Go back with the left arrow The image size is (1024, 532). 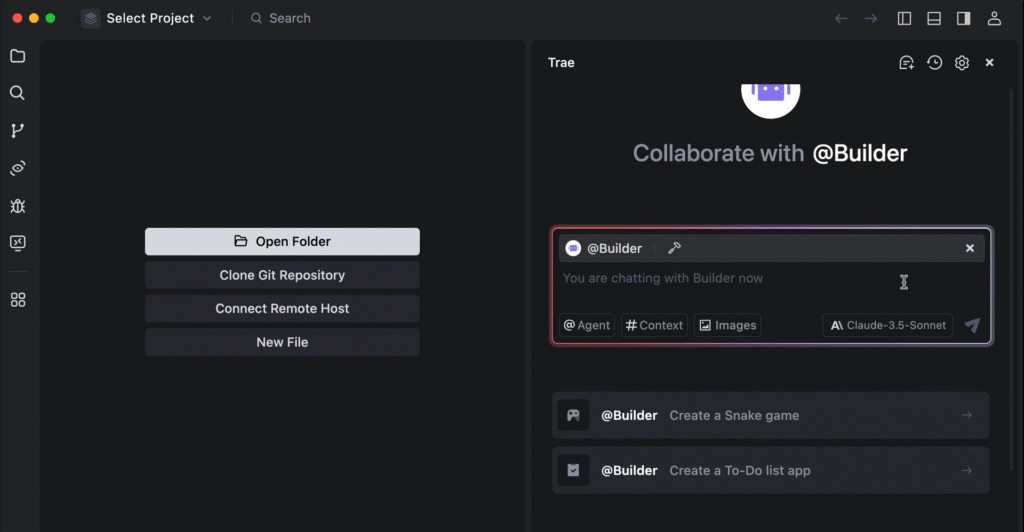[x=841, y=18]
